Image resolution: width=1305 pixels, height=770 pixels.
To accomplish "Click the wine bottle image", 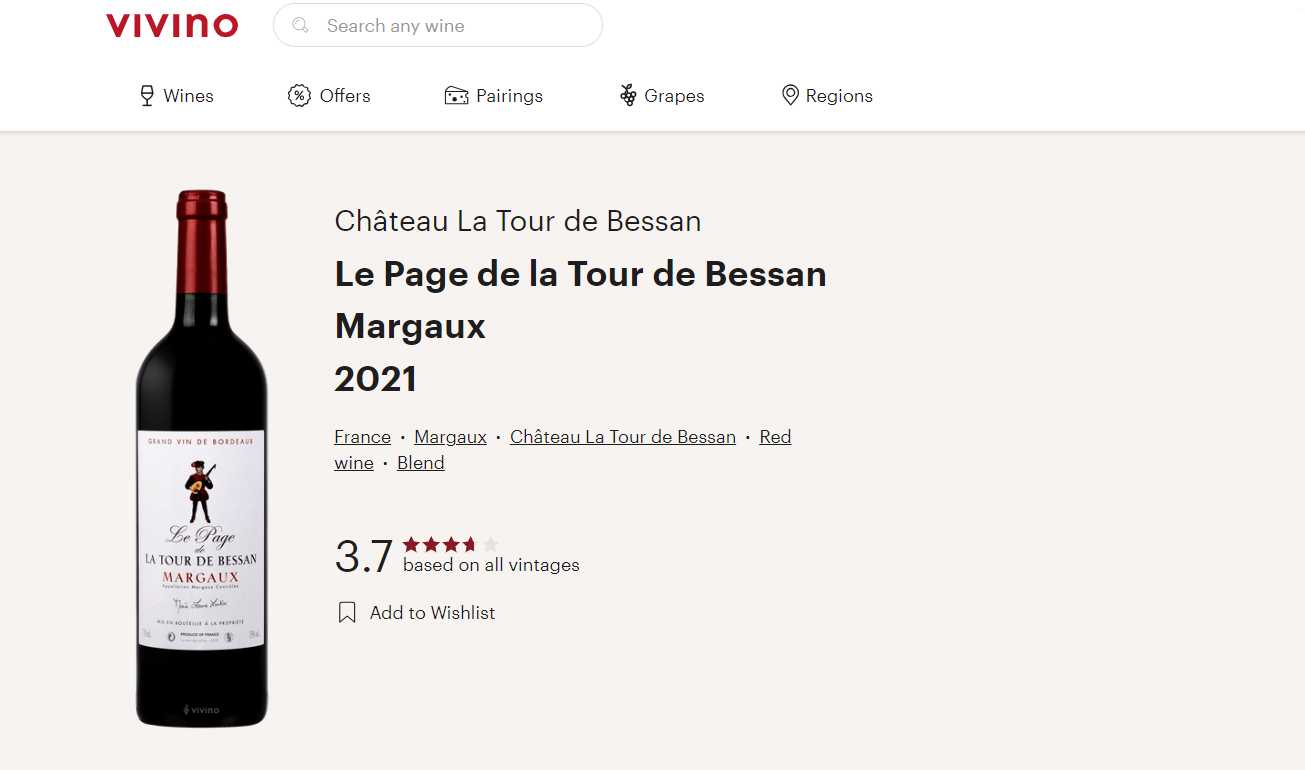I will [x=202, y=460].
